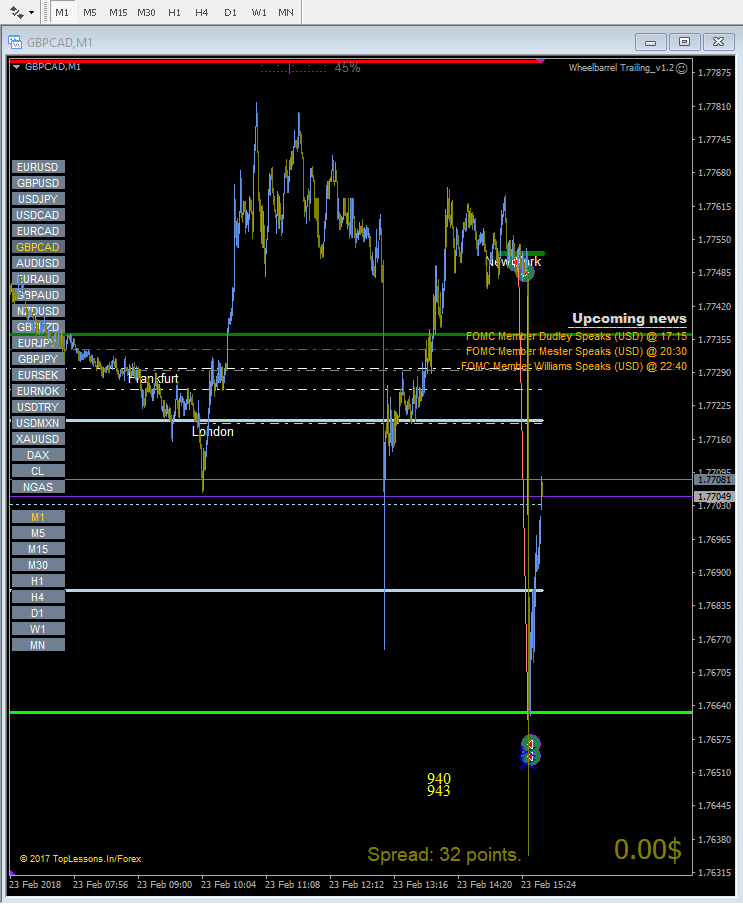Click the purple arrow above the date axis

(x=13, y=874)
